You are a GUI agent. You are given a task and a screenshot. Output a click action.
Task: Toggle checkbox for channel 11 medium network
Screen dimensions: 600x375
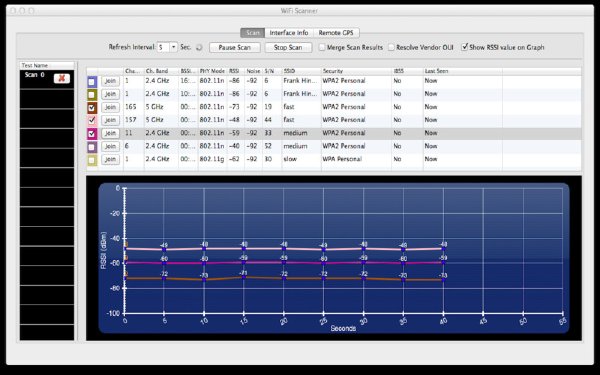pyautogui.click(x=92, y=134)
